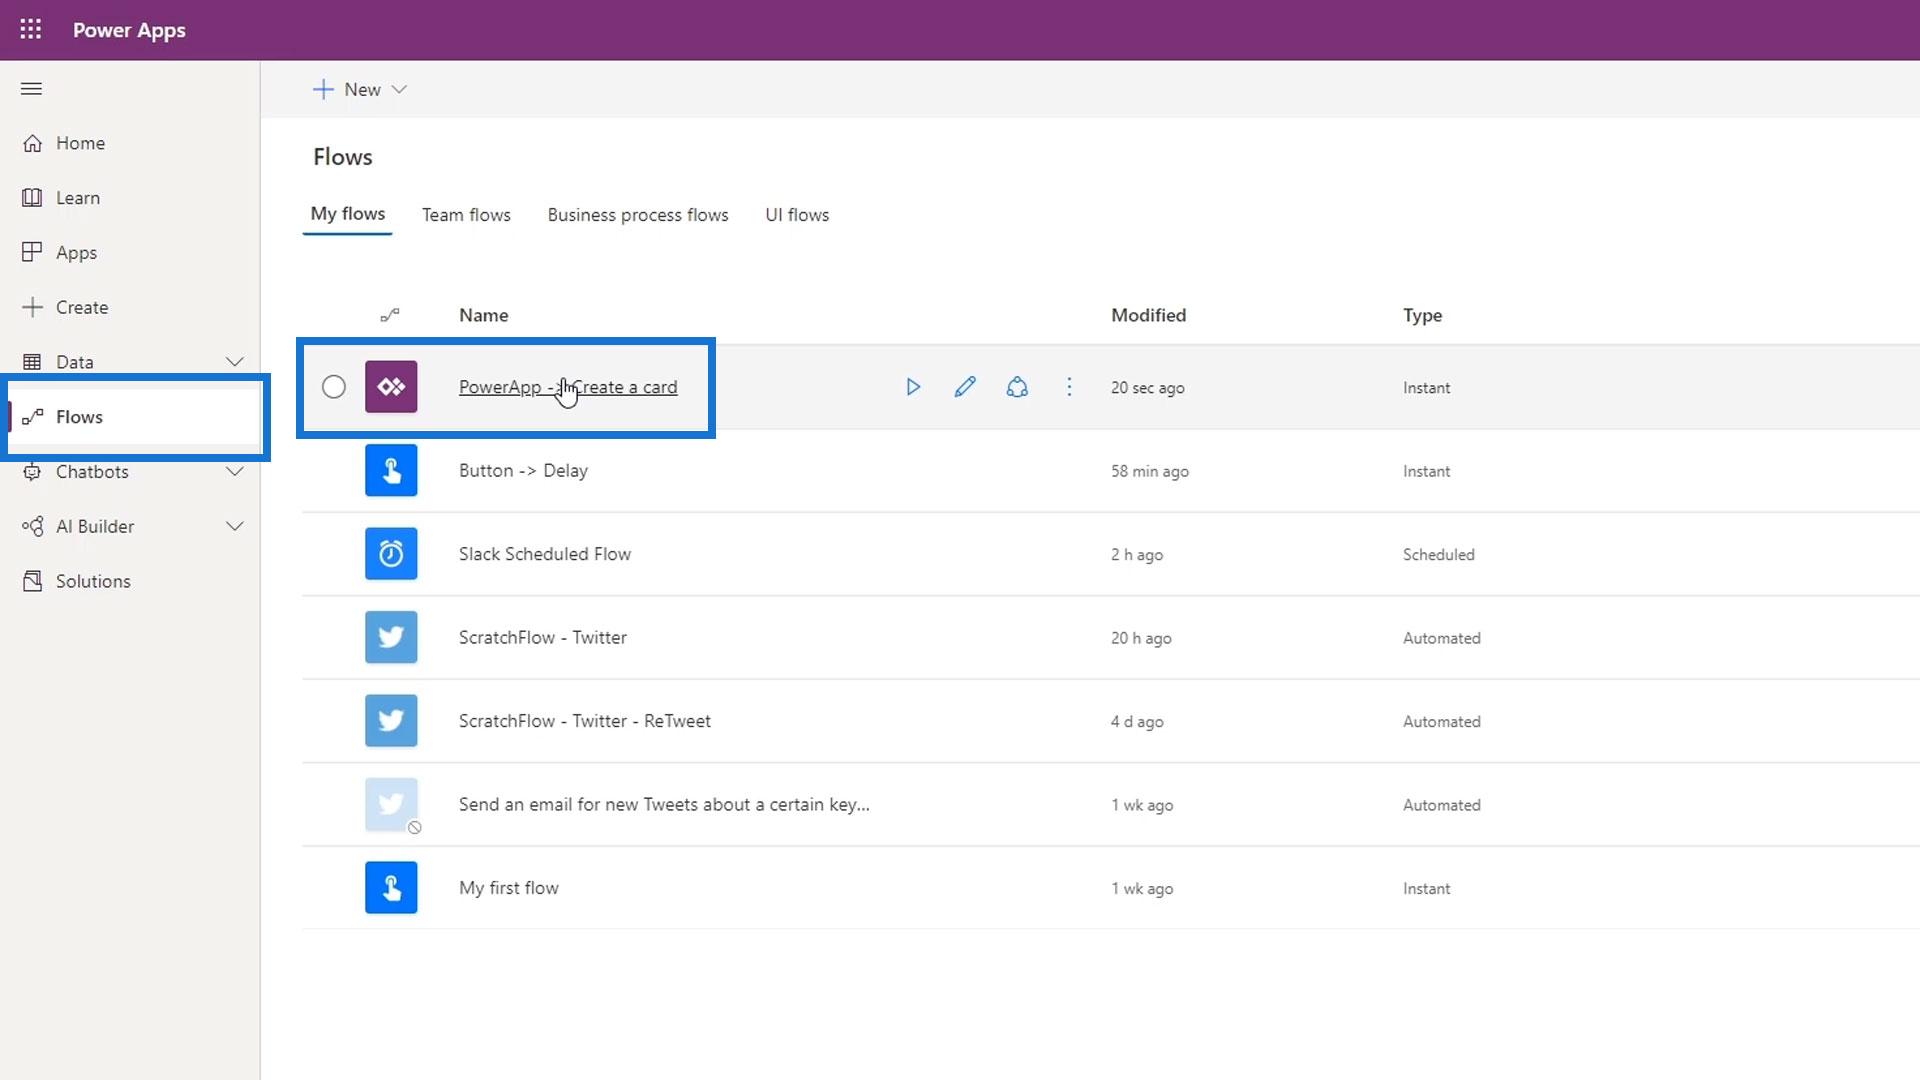1920x1080 pixels.
Task: Click the Slack Scheduled Flow alarm icon
Action: [x=391, y=554]
